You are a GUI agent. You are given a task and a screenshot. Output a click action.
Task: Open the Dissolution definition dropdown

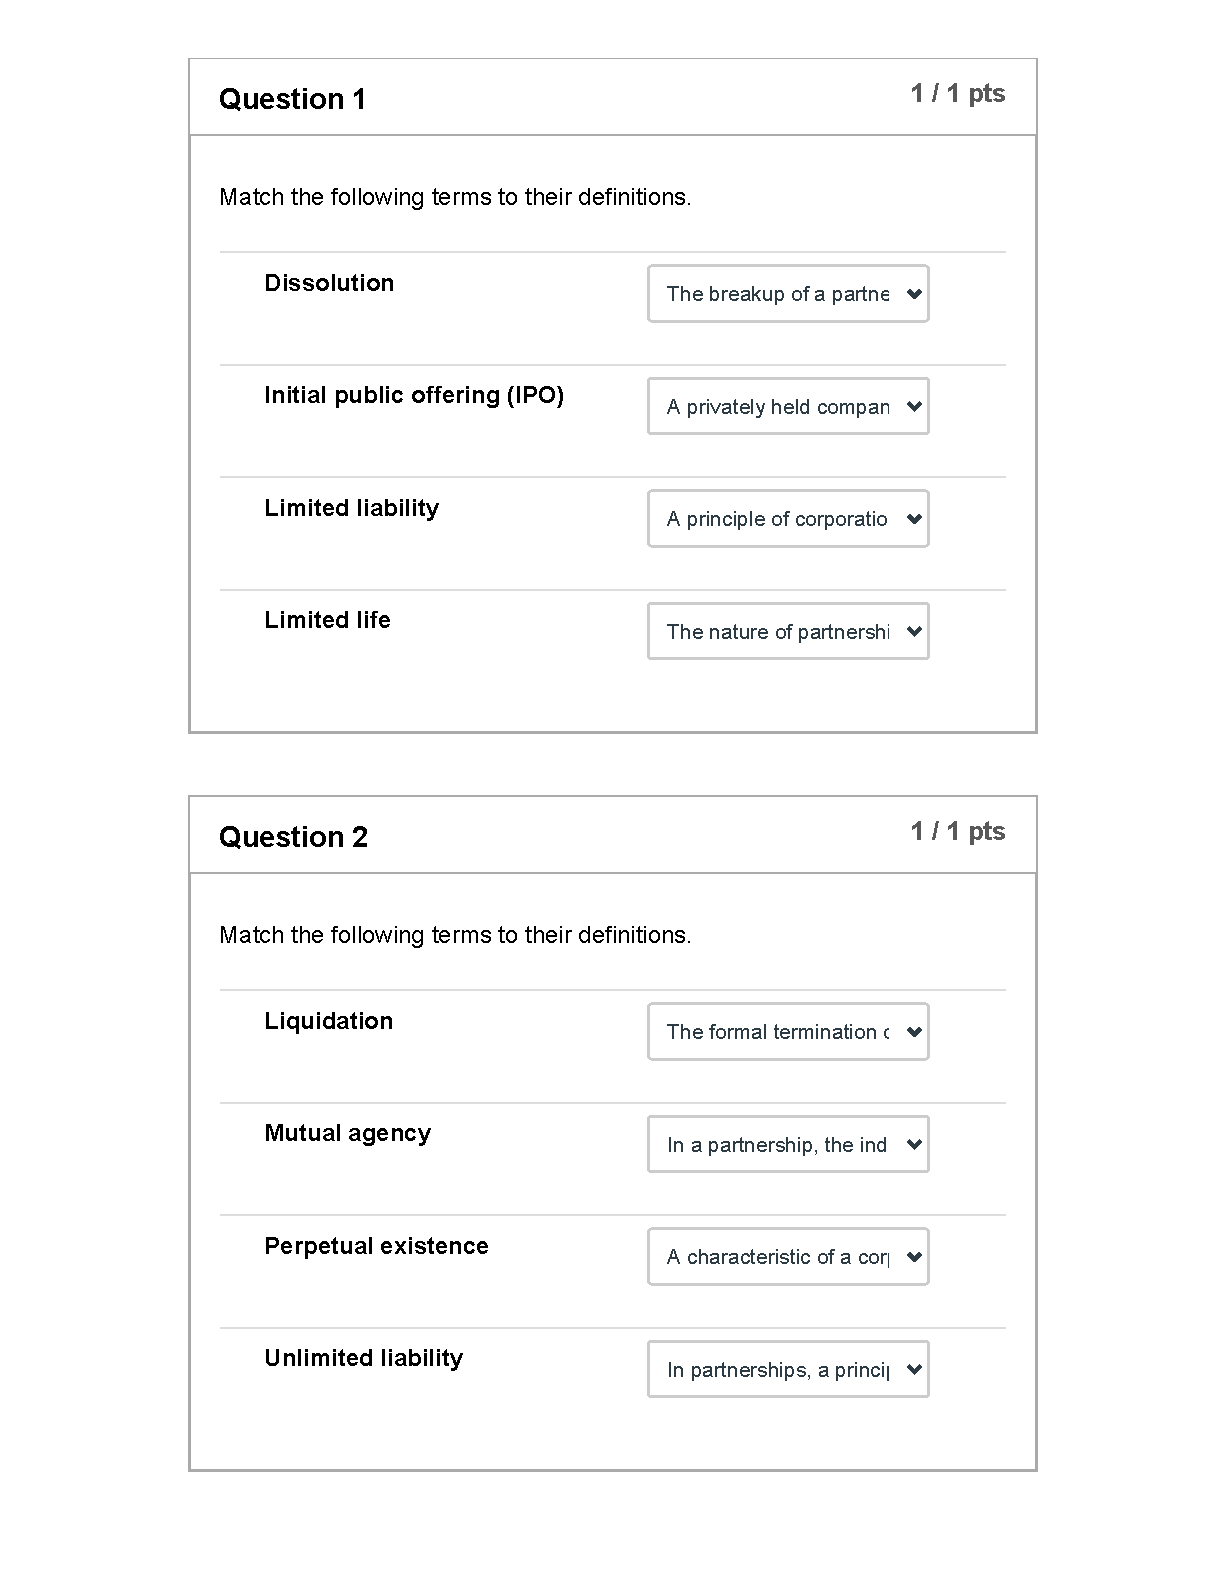tap(788, 294)
